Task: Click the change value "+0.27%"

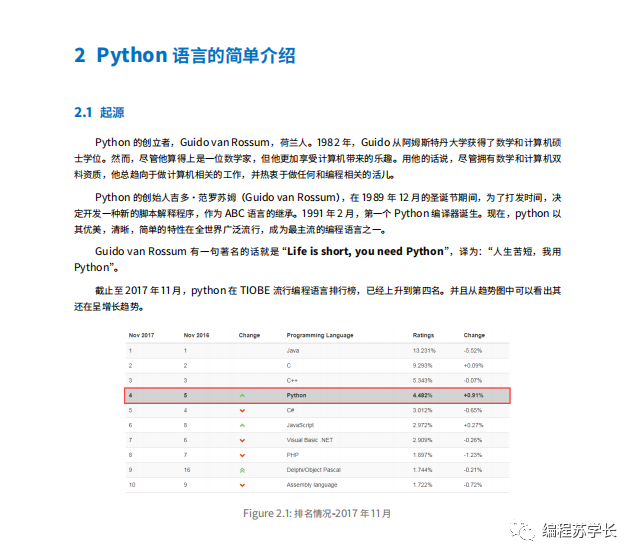Action: pyautogui.click(x=473, y=425)
